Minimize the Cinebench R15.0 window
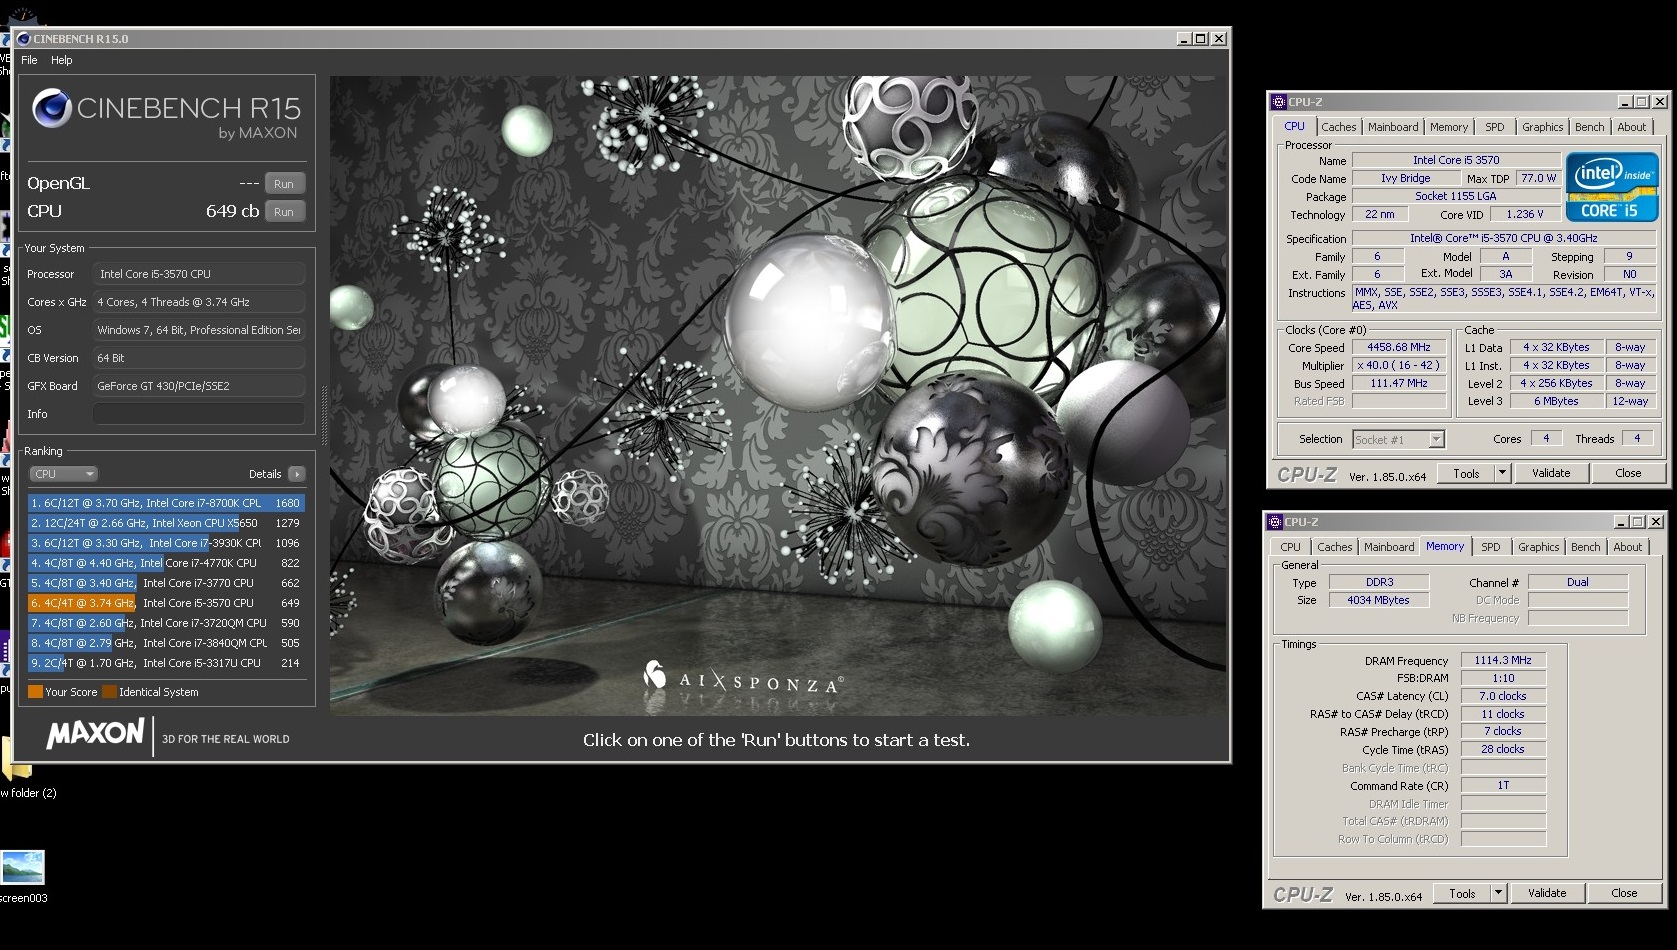This screenshot has height=950, width=1677. (1184, 39)
